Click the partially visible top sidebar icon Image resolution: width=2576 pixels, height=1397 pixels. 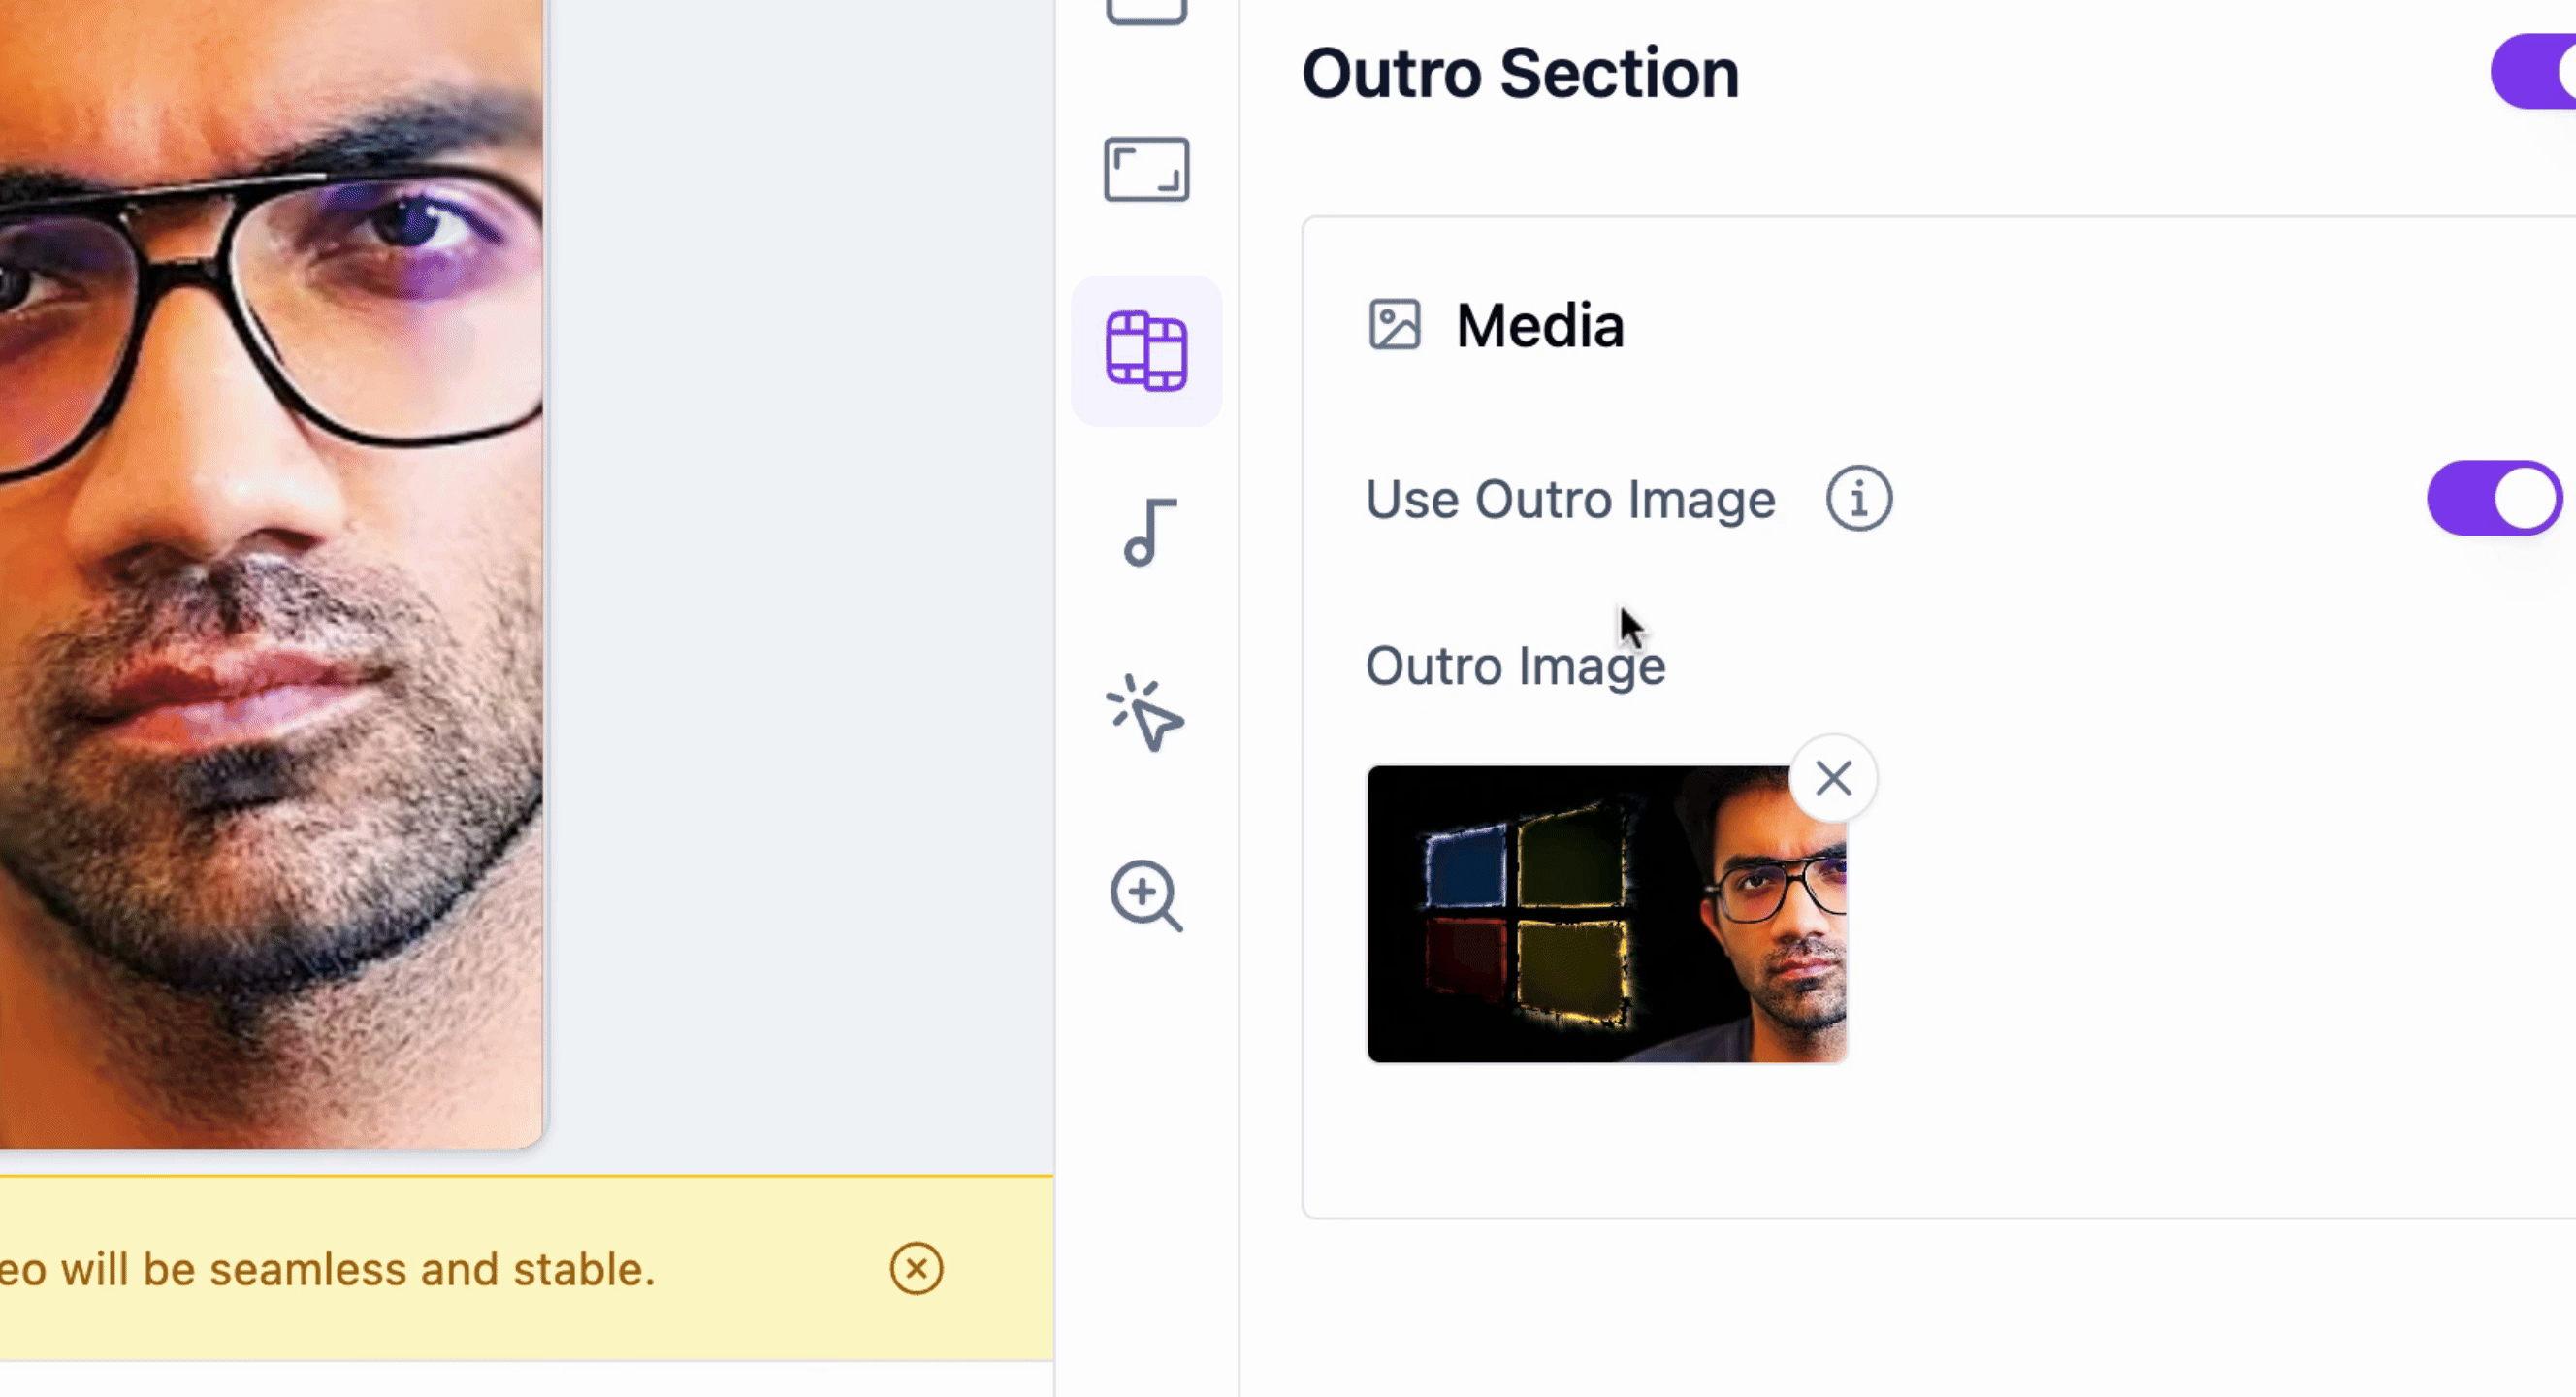[x=1146, y=12]
